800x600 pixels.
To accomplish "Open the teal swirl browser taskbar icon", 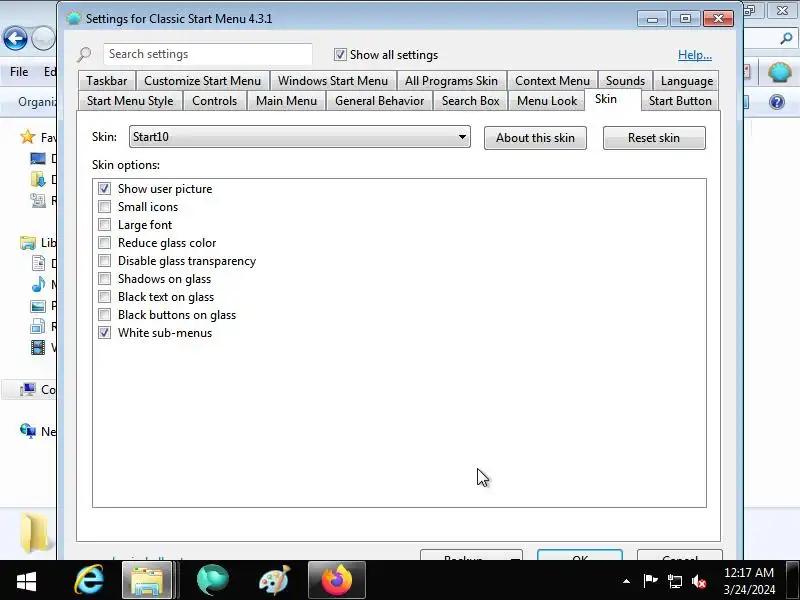I will 212,580.
